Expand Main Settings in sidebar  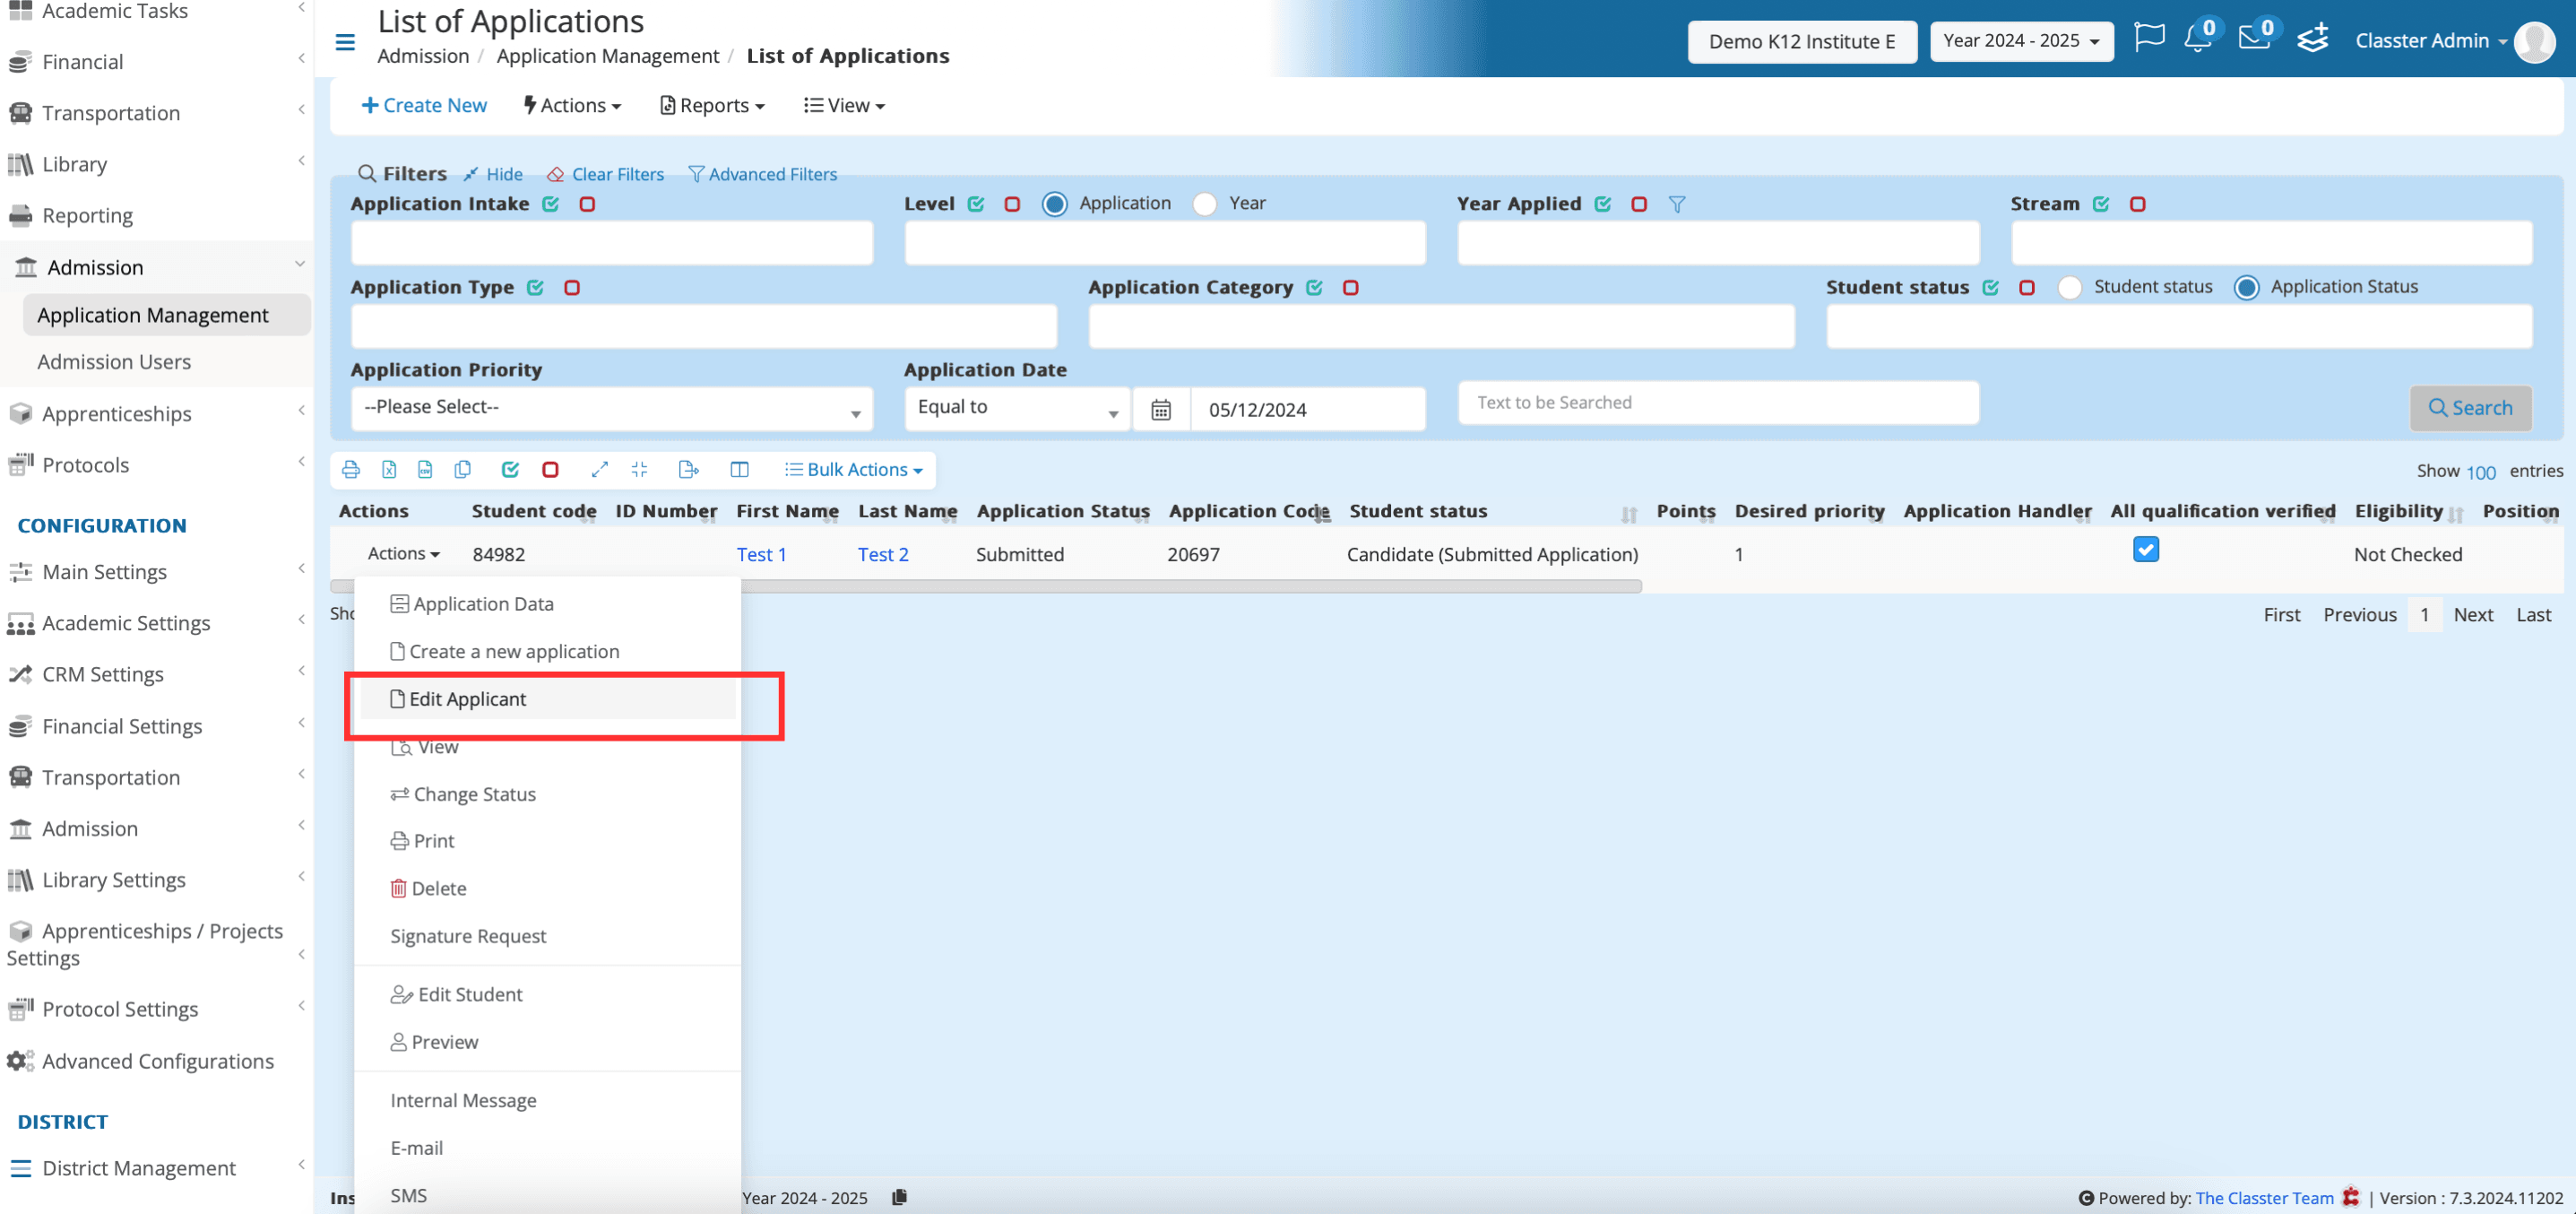coord(156,572)
